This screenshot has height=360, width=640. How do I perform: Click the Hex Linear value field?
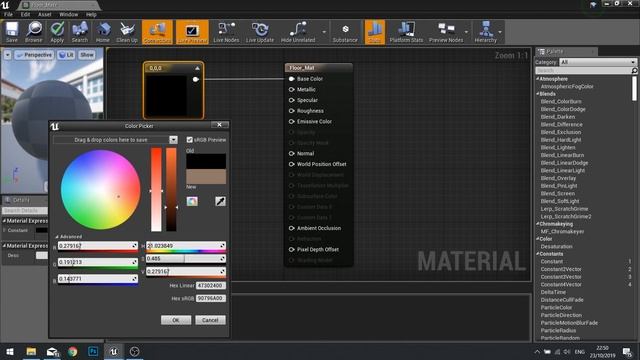(x=211, y=286)
